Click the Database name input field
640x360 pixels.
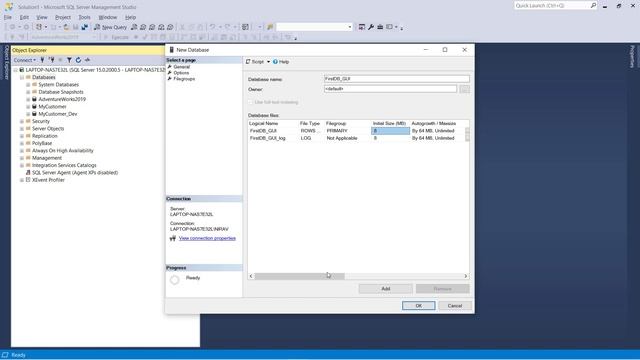pyautogui.click(x=397, y=79)
